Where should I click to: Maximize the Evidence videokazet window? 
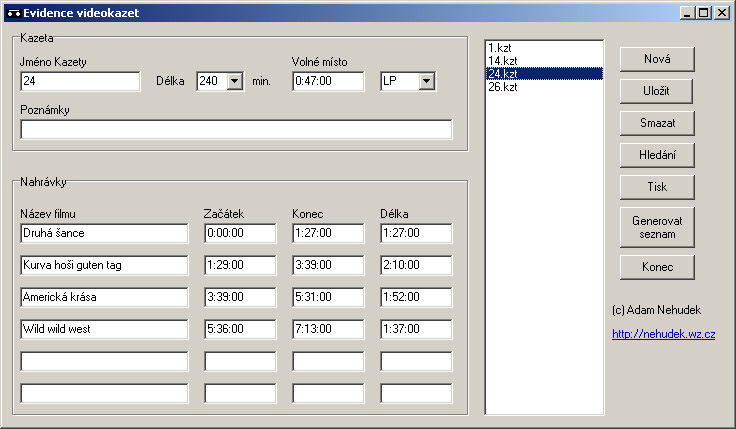click(x=704, y=13)
